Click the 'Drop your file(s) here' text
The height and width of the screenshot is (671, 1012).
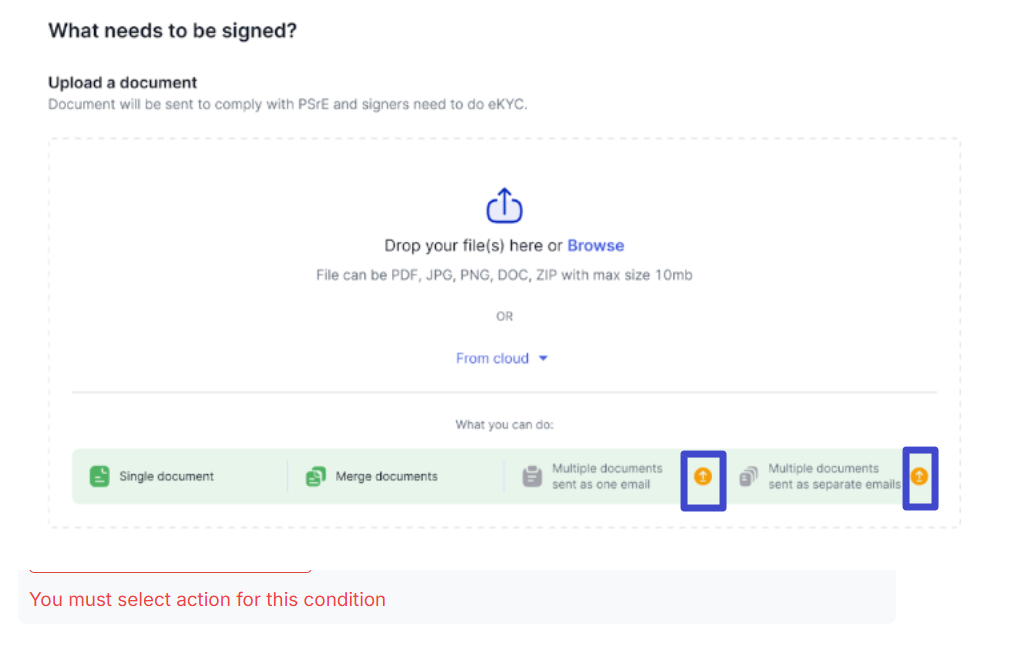[463, 245]
